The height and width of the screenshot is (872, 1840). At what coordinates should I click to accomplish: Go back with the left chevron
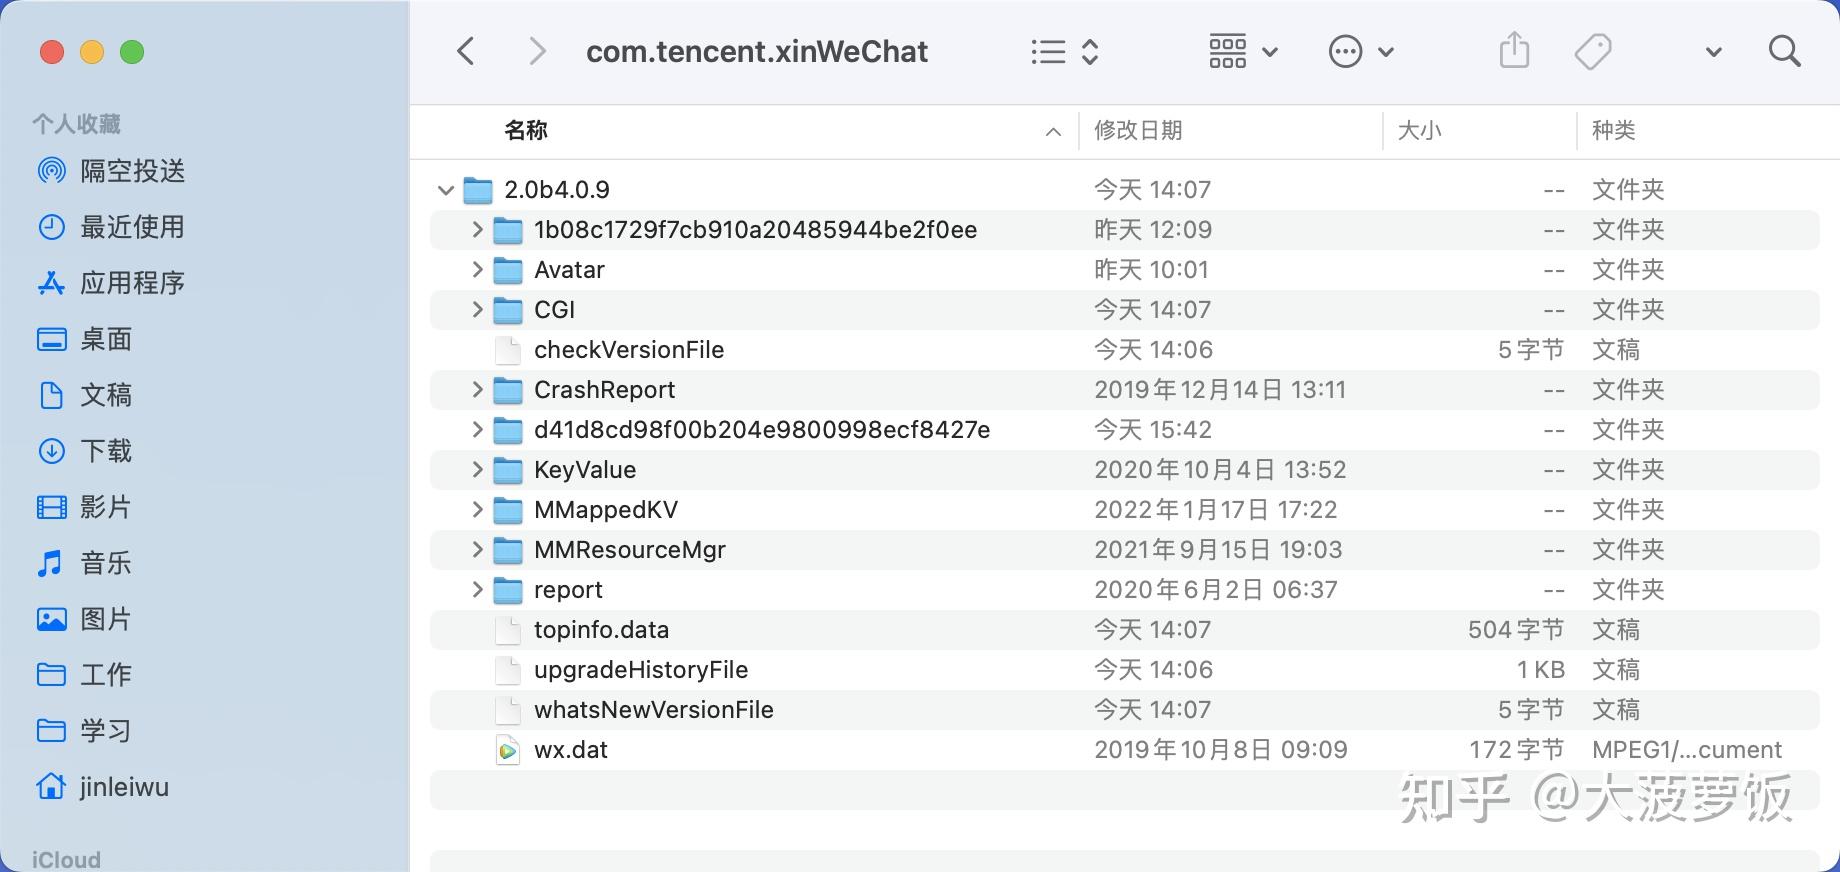click(x=466, y=51)
